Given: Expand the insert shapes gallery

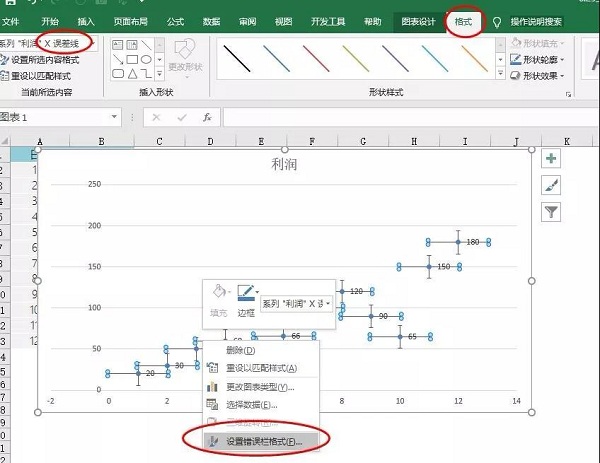Looking at the screenshot, I should (x=160, y=73).
